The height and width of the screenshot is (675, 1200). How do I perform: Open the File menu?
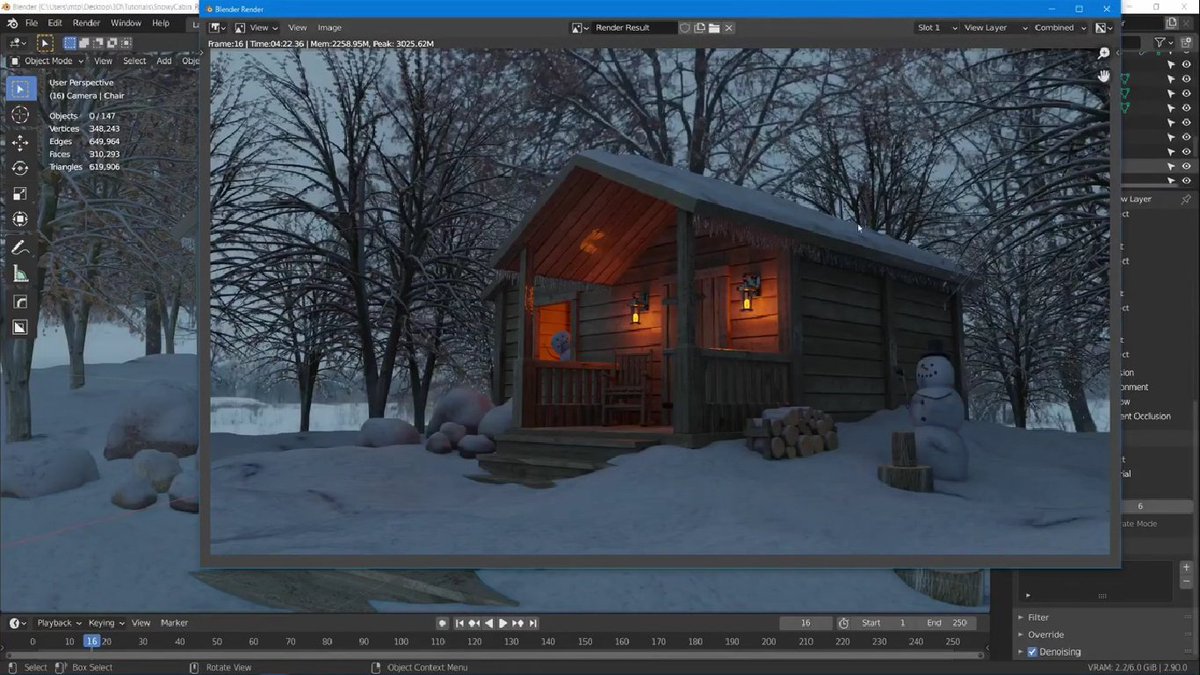(x=31, y=22)
